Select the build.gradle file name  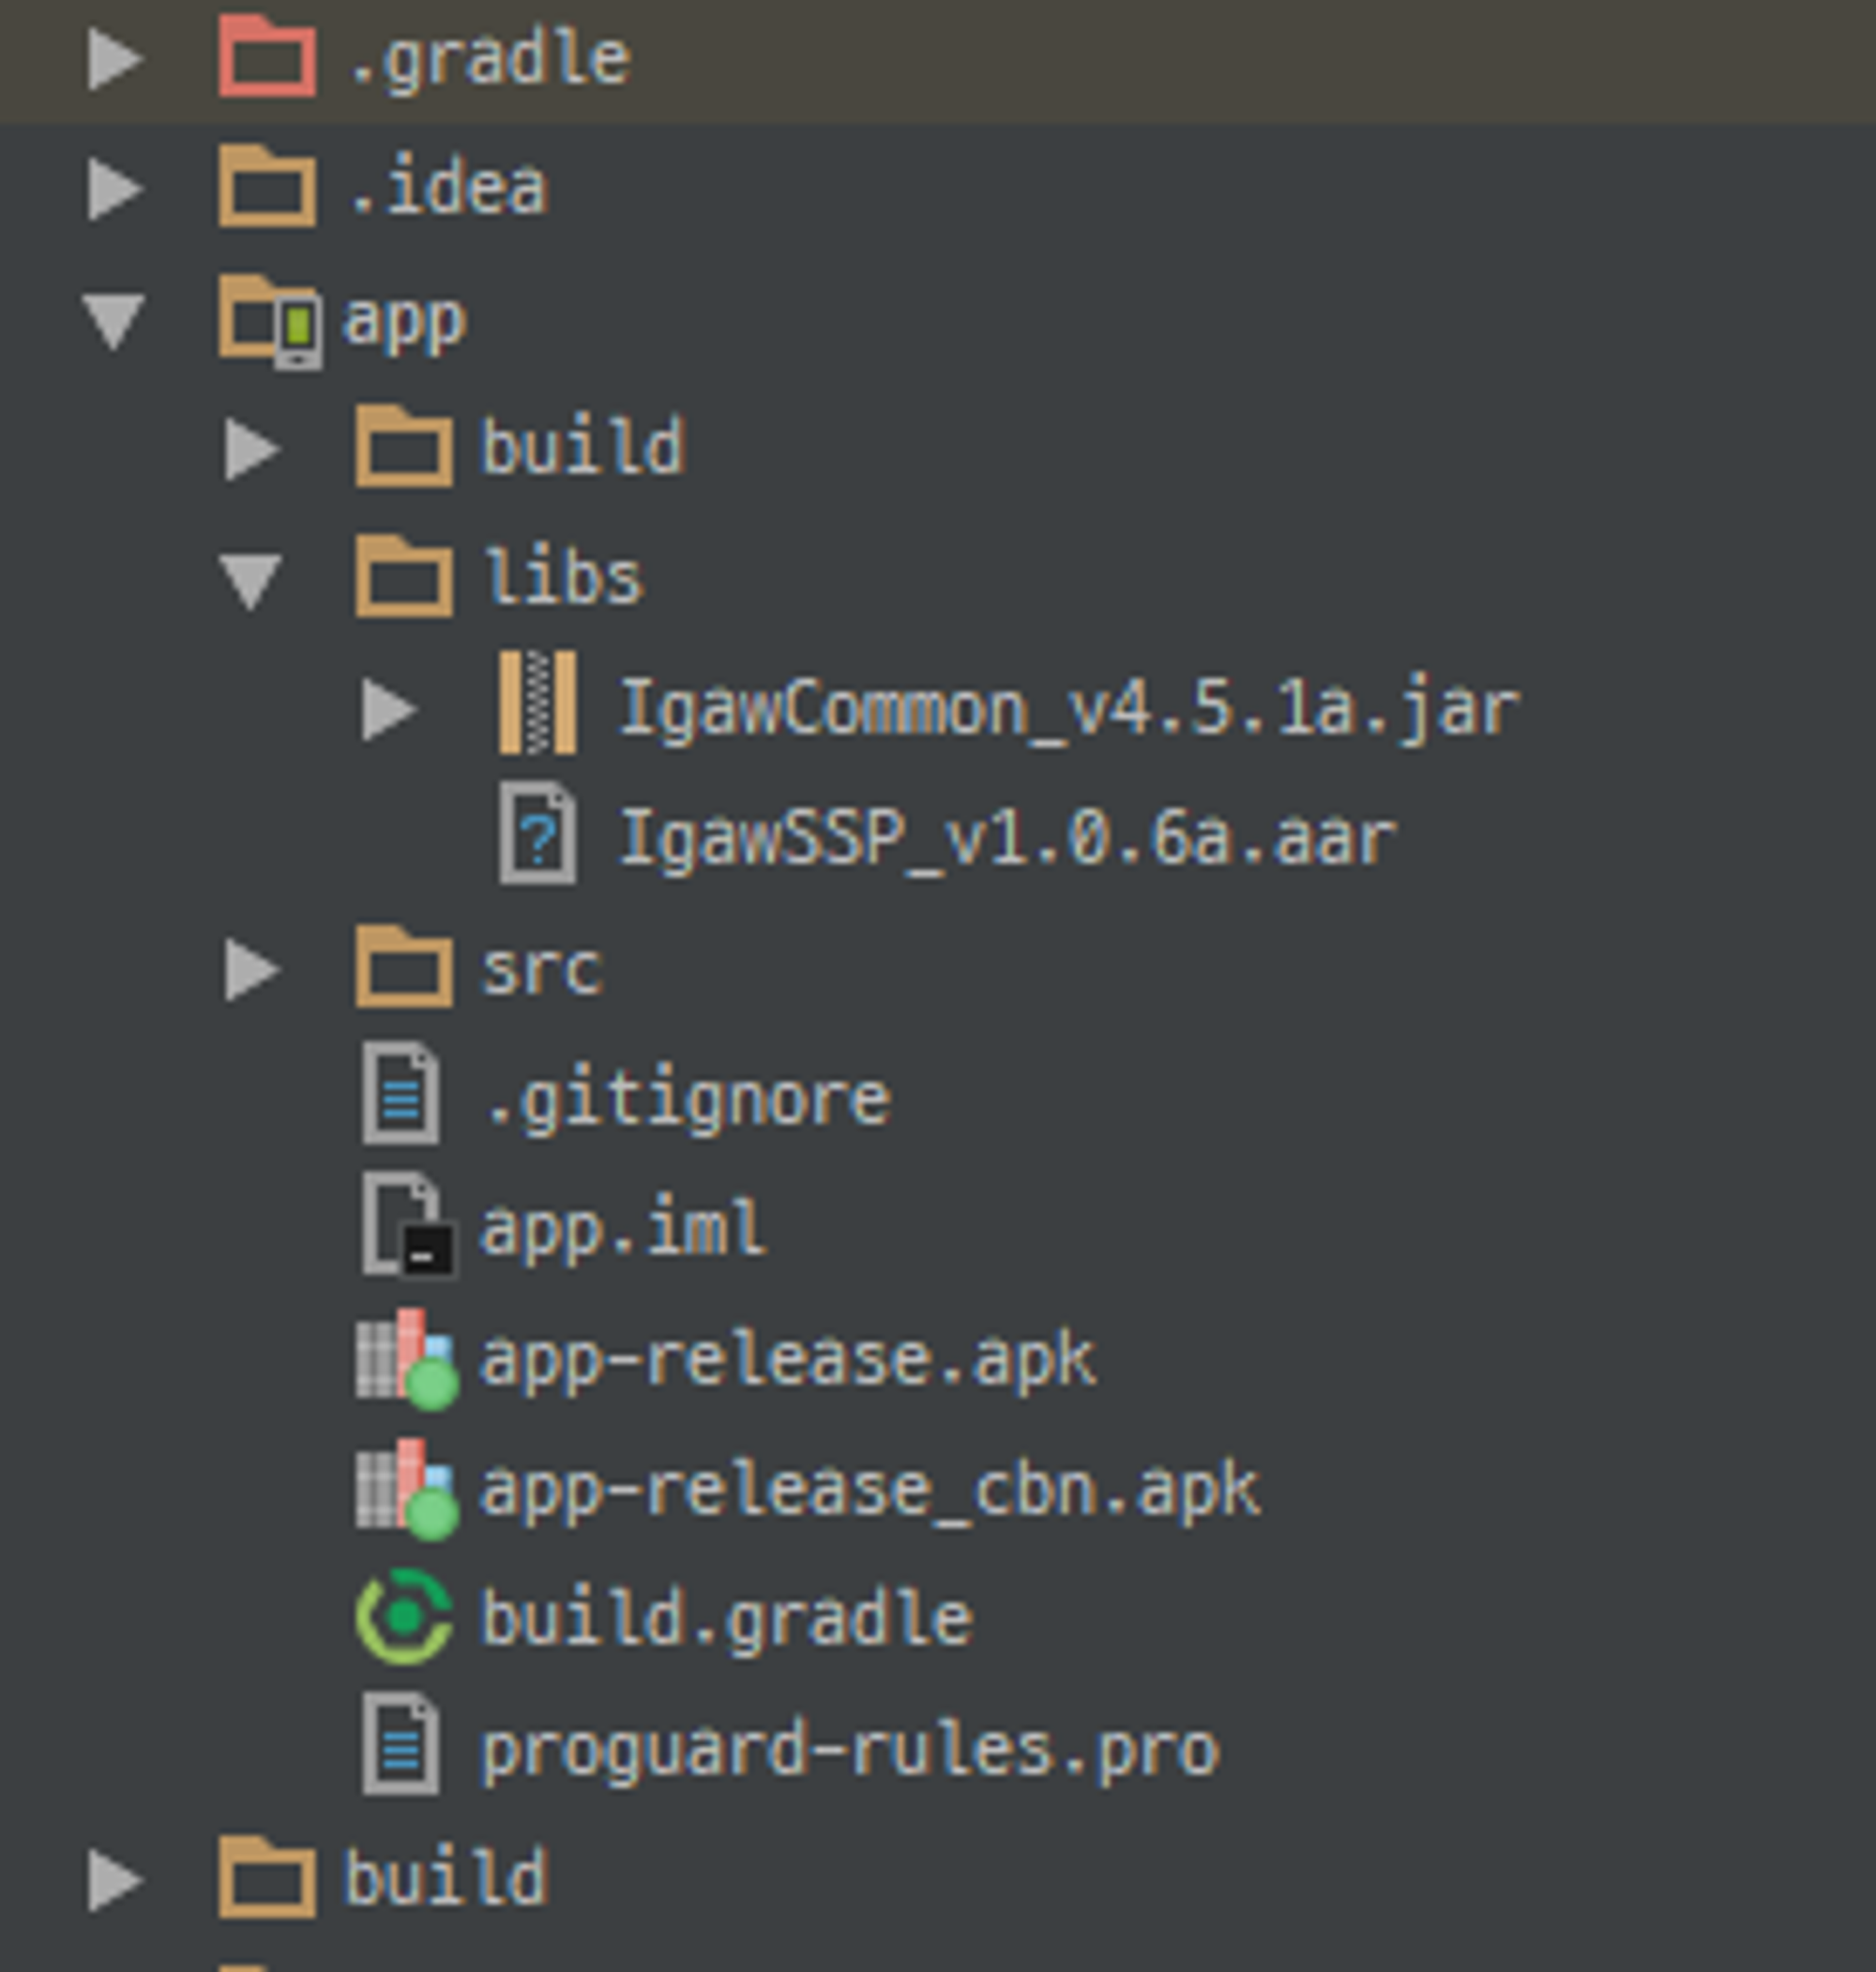(726, 1618)
